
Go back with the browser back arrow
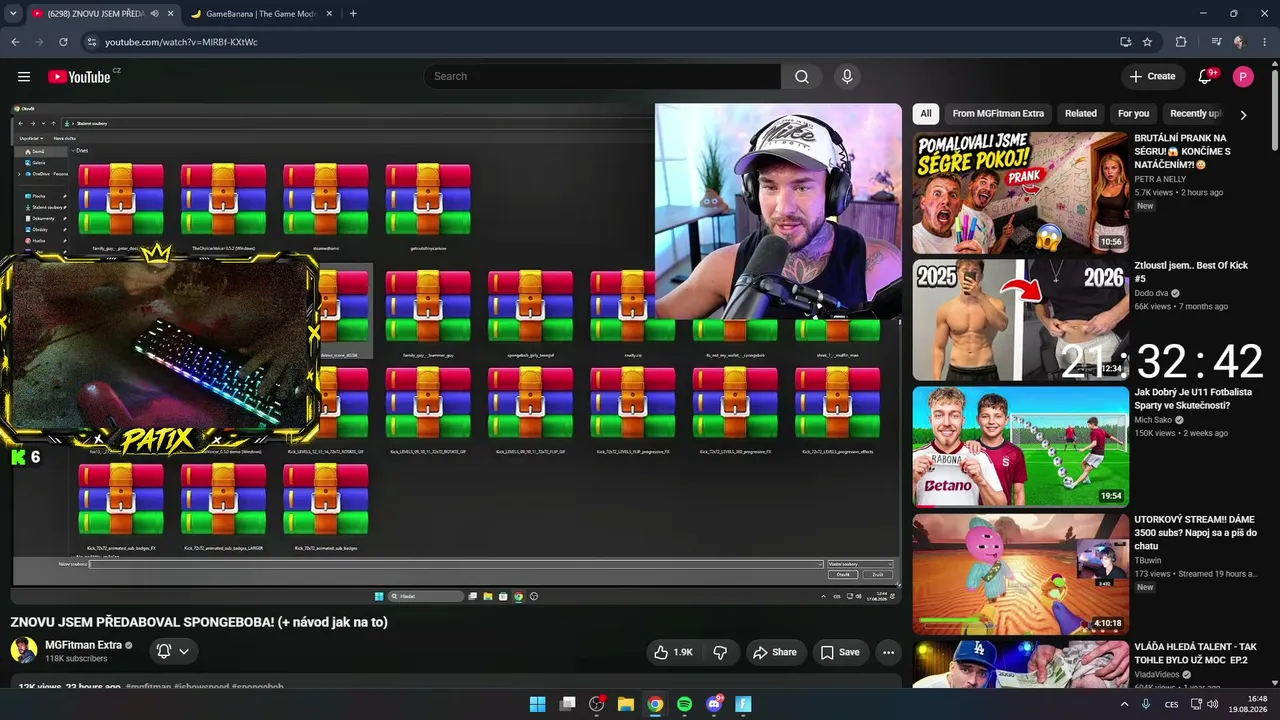[15, 42]
